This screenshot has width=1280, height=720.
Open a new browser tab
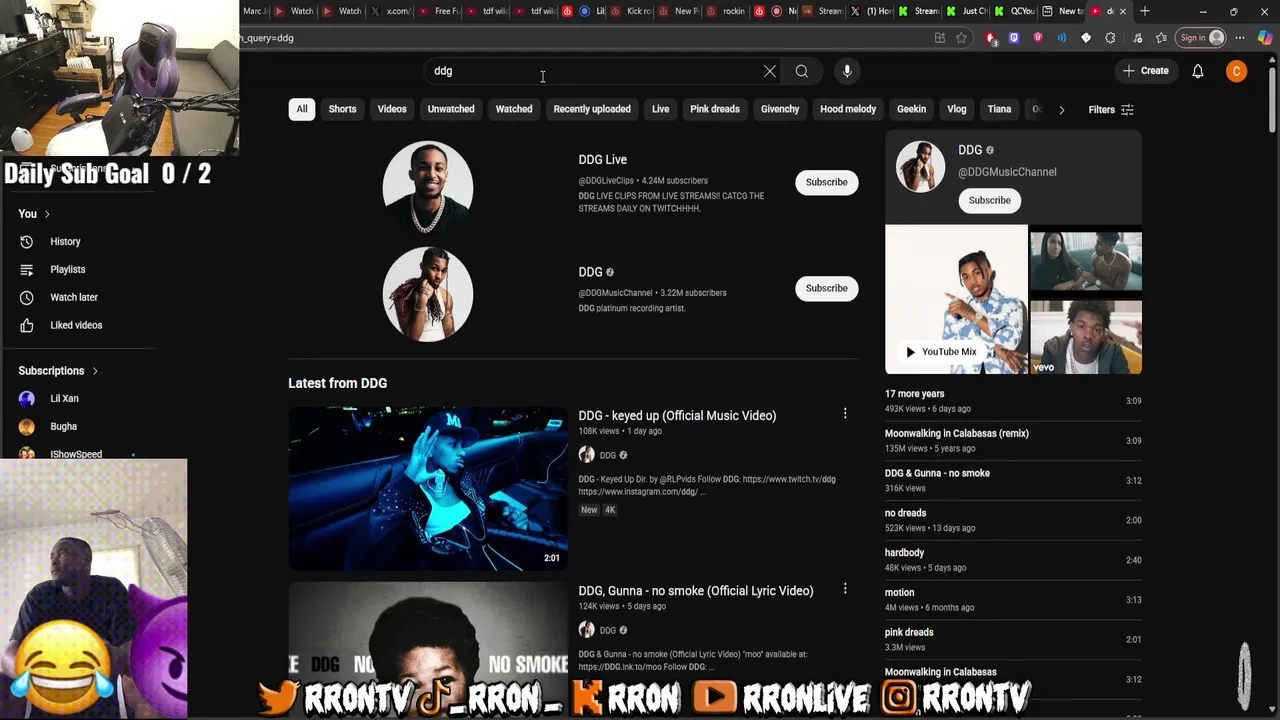click(x=1145, y=11)
